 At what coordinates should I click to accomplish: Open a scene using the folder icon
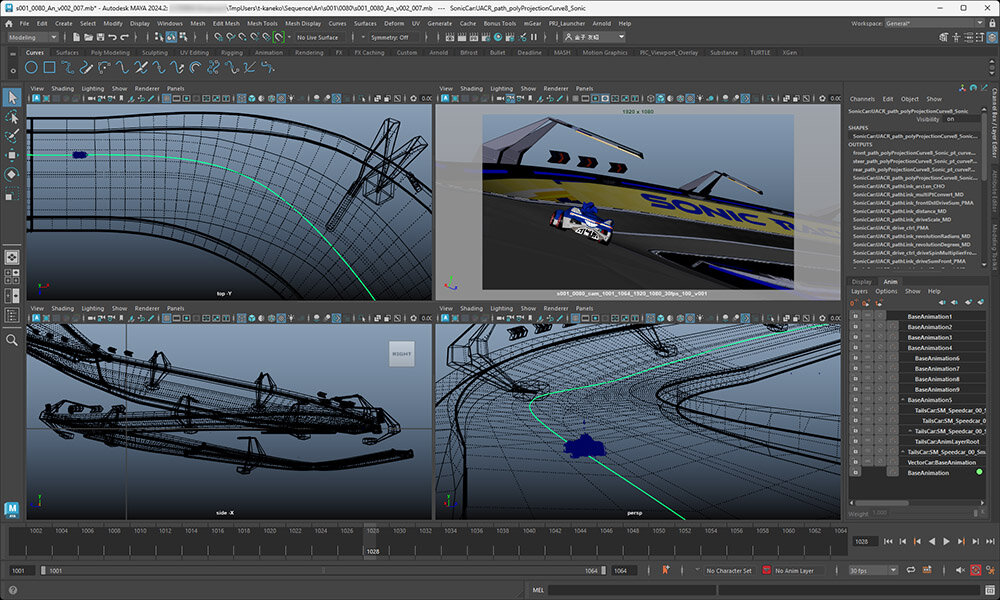click(x=88, y=37)
